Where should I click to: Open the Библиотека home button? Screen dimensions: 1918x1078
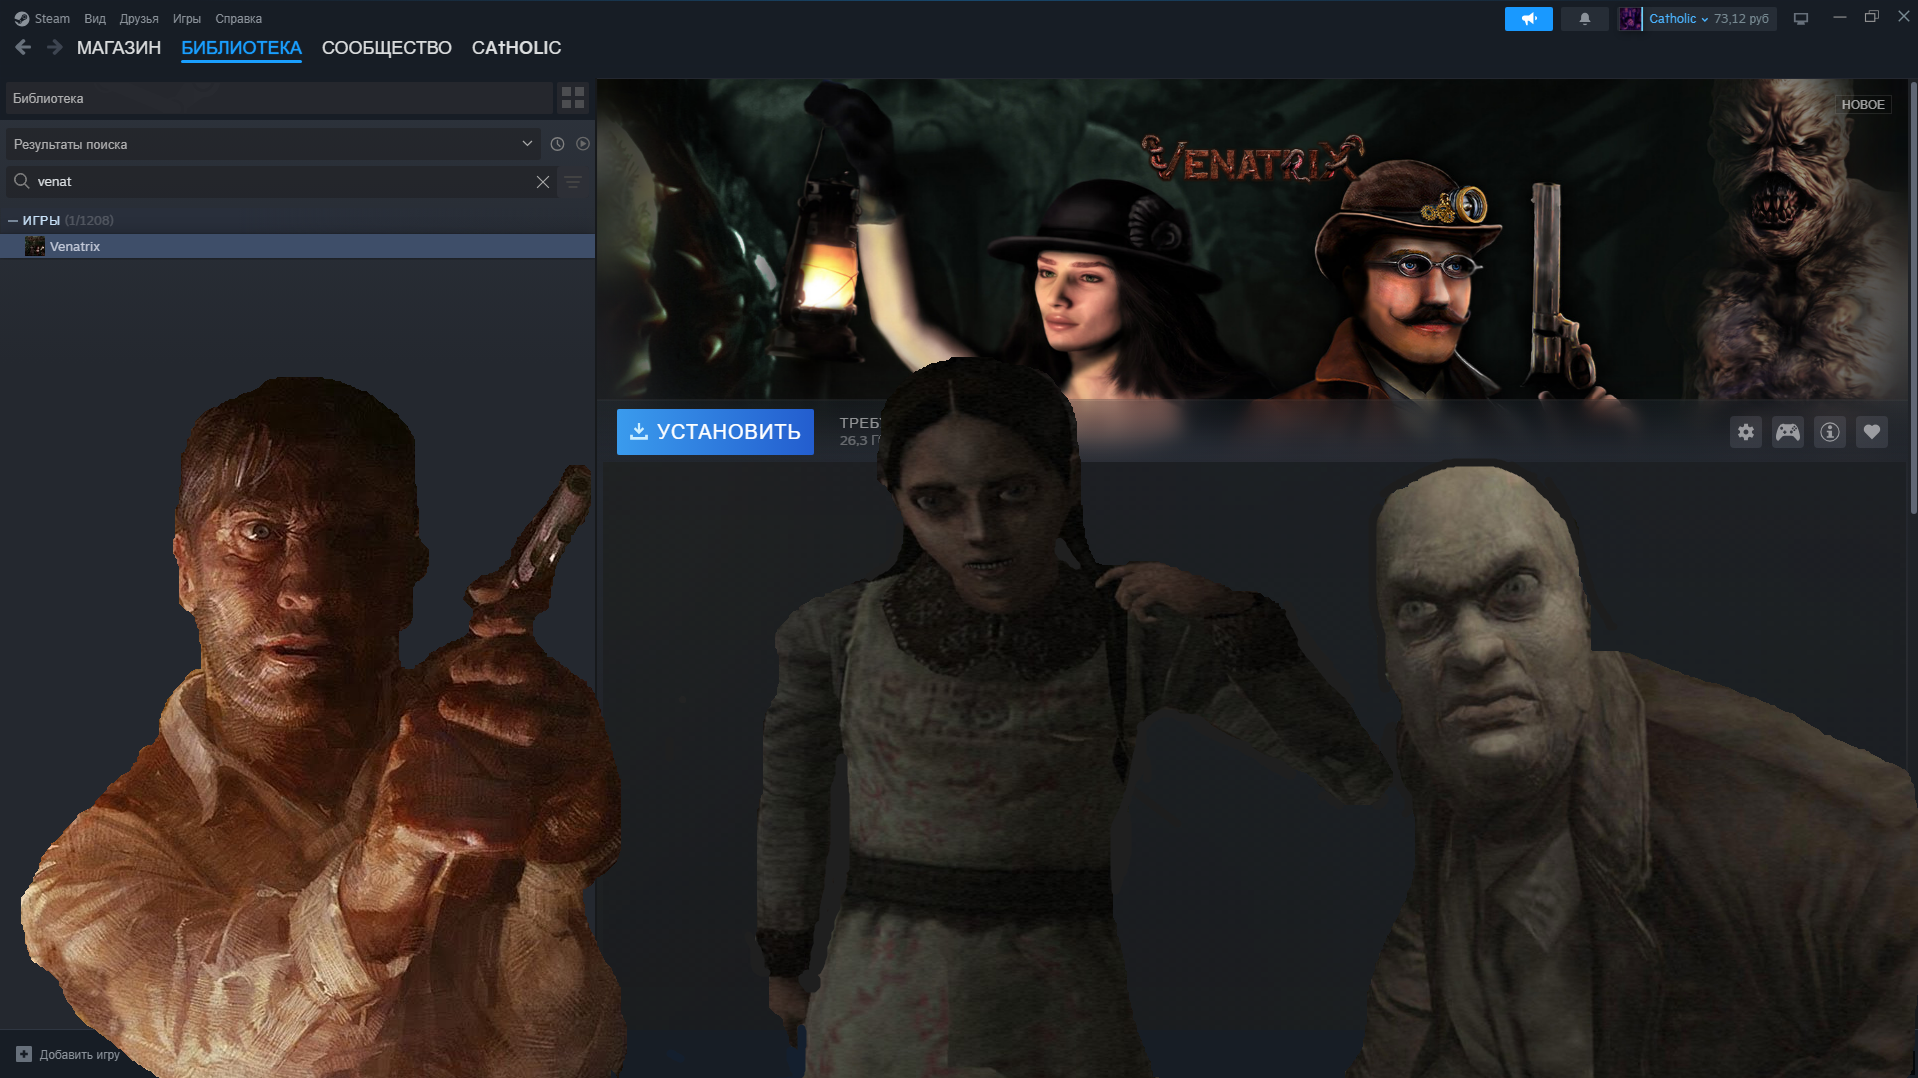click(279, 98)
